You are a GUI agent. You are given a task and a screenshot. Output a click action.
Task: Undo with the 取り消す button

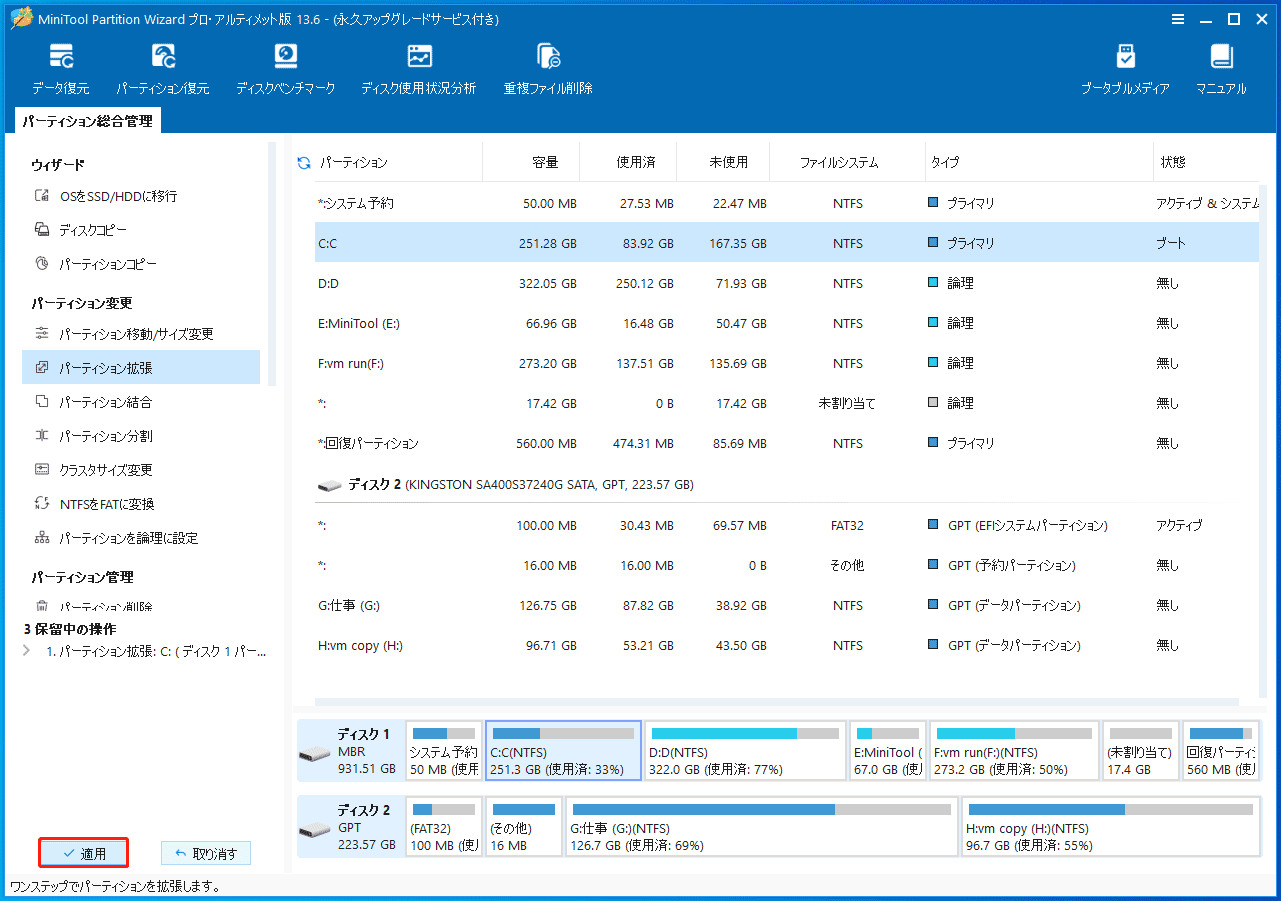click(x=206, y=853)
